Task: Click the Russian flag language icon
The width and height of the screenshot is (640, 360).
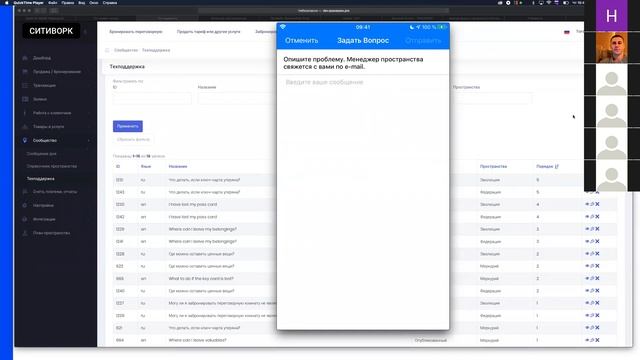Action: (x=567, y=32)
